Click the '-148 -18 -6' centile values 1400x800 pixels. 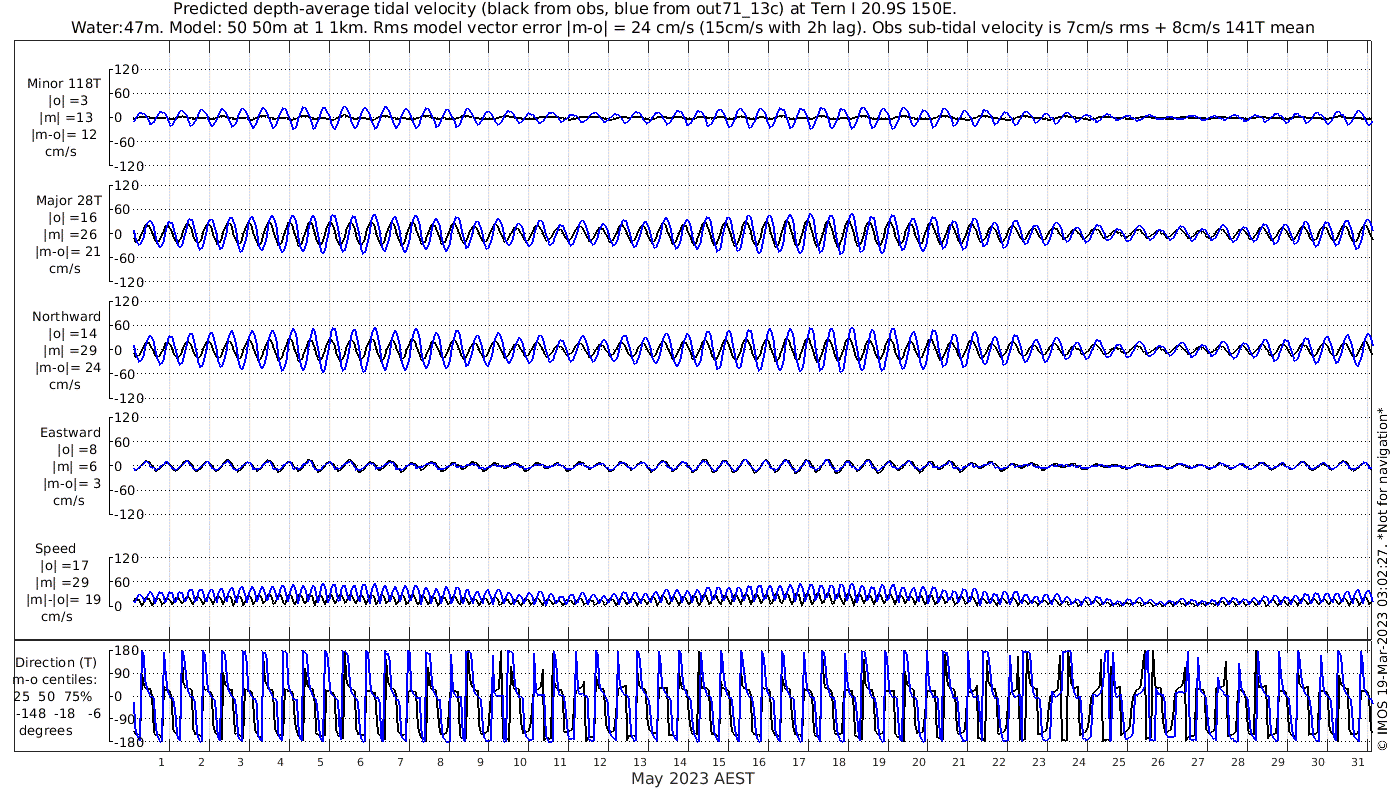[x=58, y=713]
